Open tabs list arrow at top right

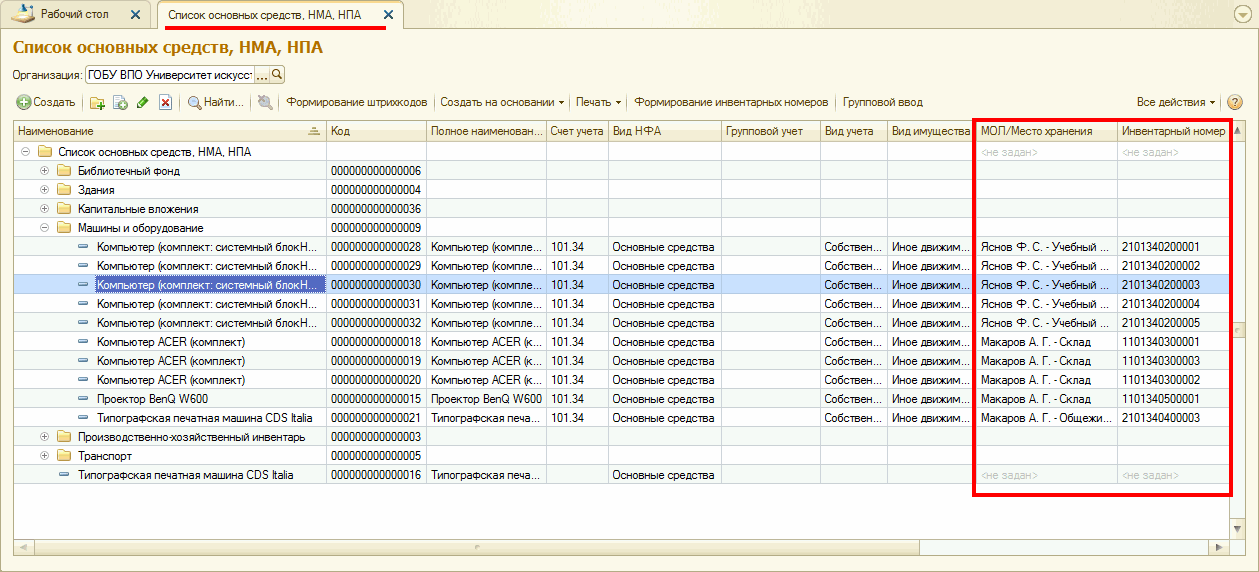pyautogui.click(x=1241, y=15)
